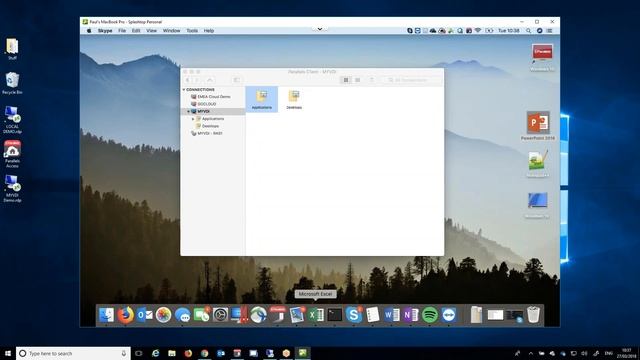Collapse the CONNECTIONS section
The width and height of the screenshot is (640, 360).
tap(184, 89)
